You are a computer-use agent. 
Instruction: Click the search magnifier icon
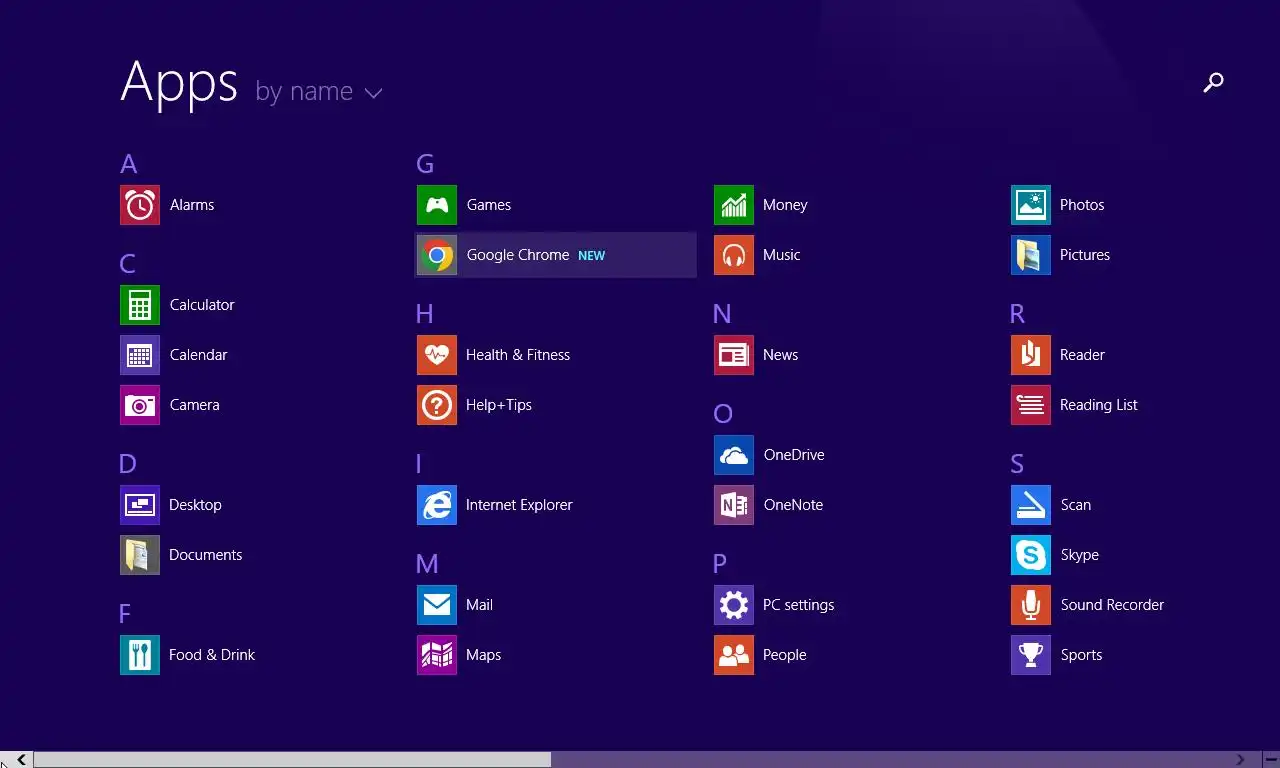[x=1213, y=83]
